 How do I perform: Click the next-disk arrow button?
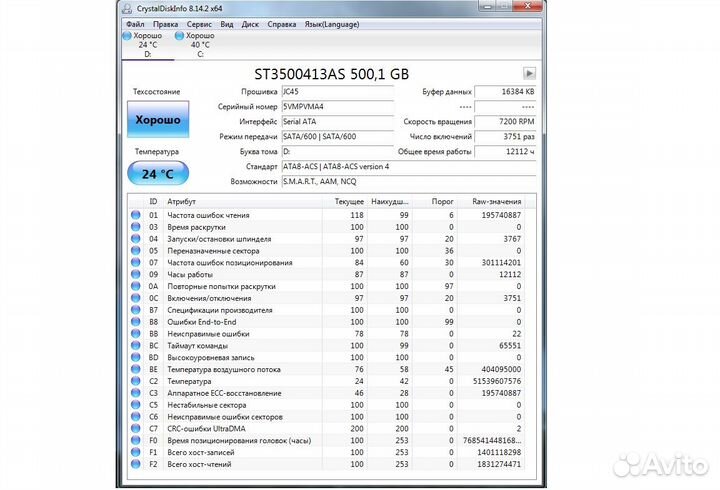[529, 73]
